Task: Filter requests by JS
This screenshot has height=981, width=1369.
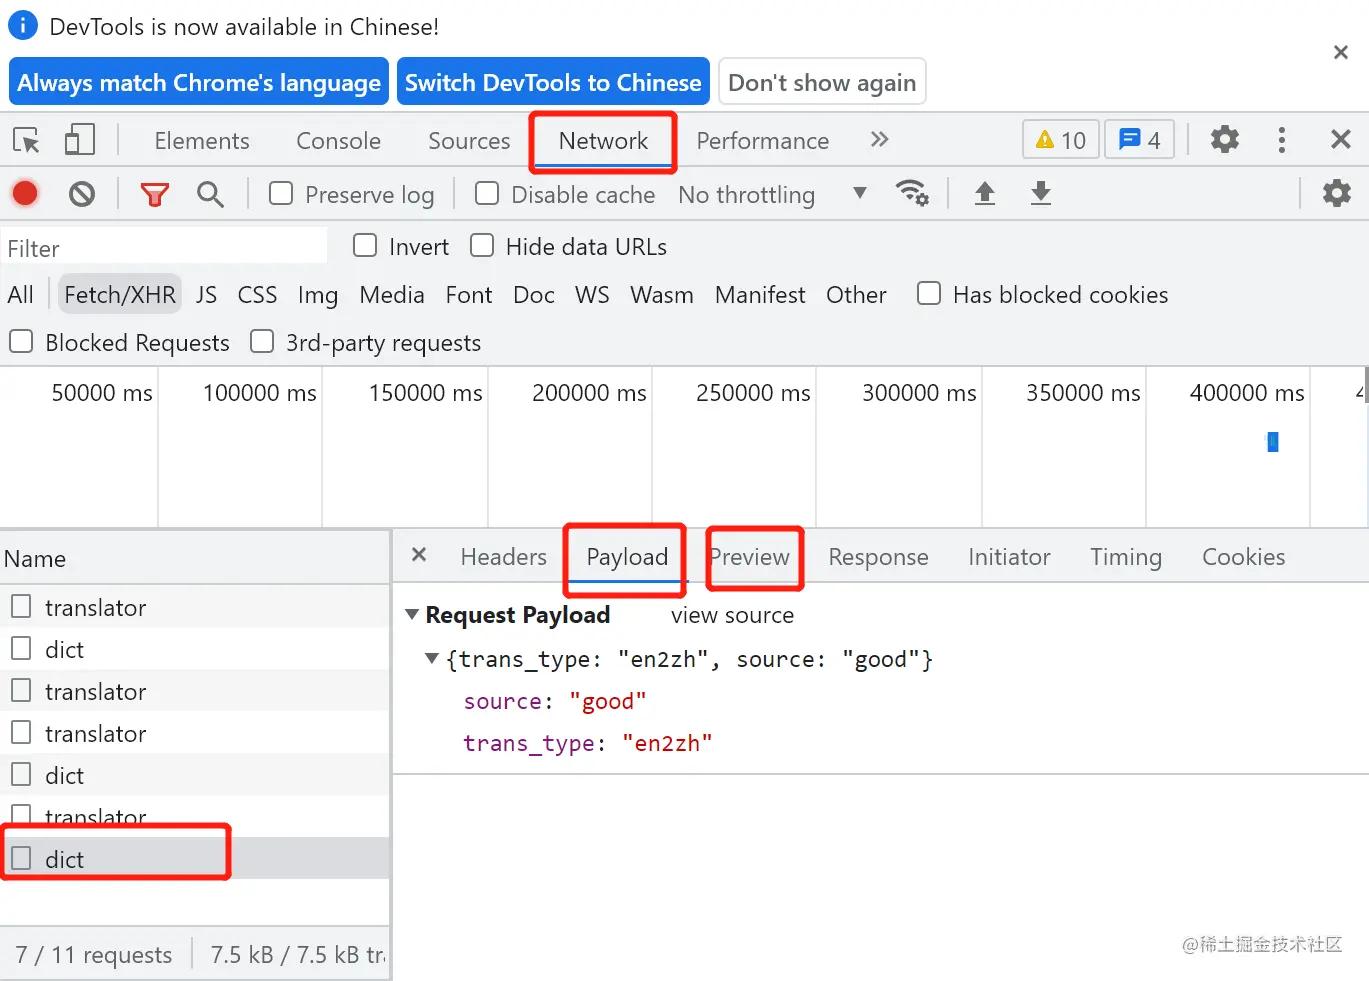Action: pyautogui.click(x=206, y=295)
